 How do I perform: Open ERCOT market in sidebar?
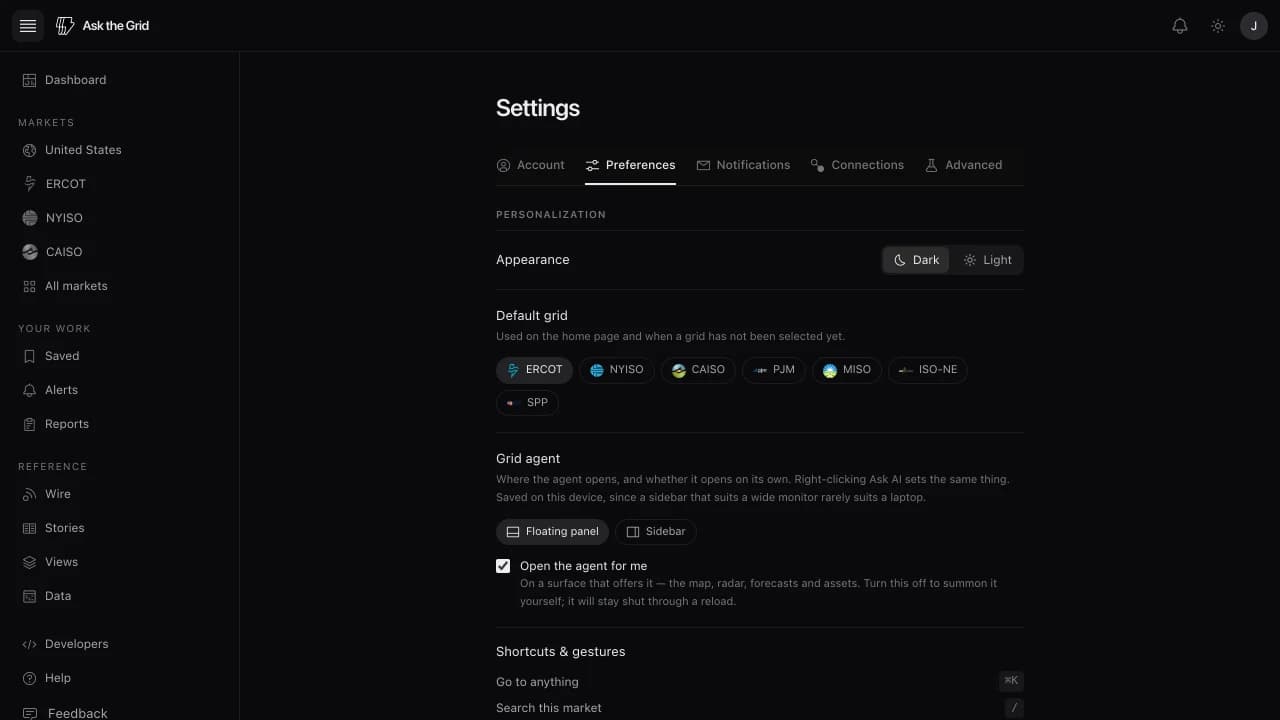pos(120,184)
